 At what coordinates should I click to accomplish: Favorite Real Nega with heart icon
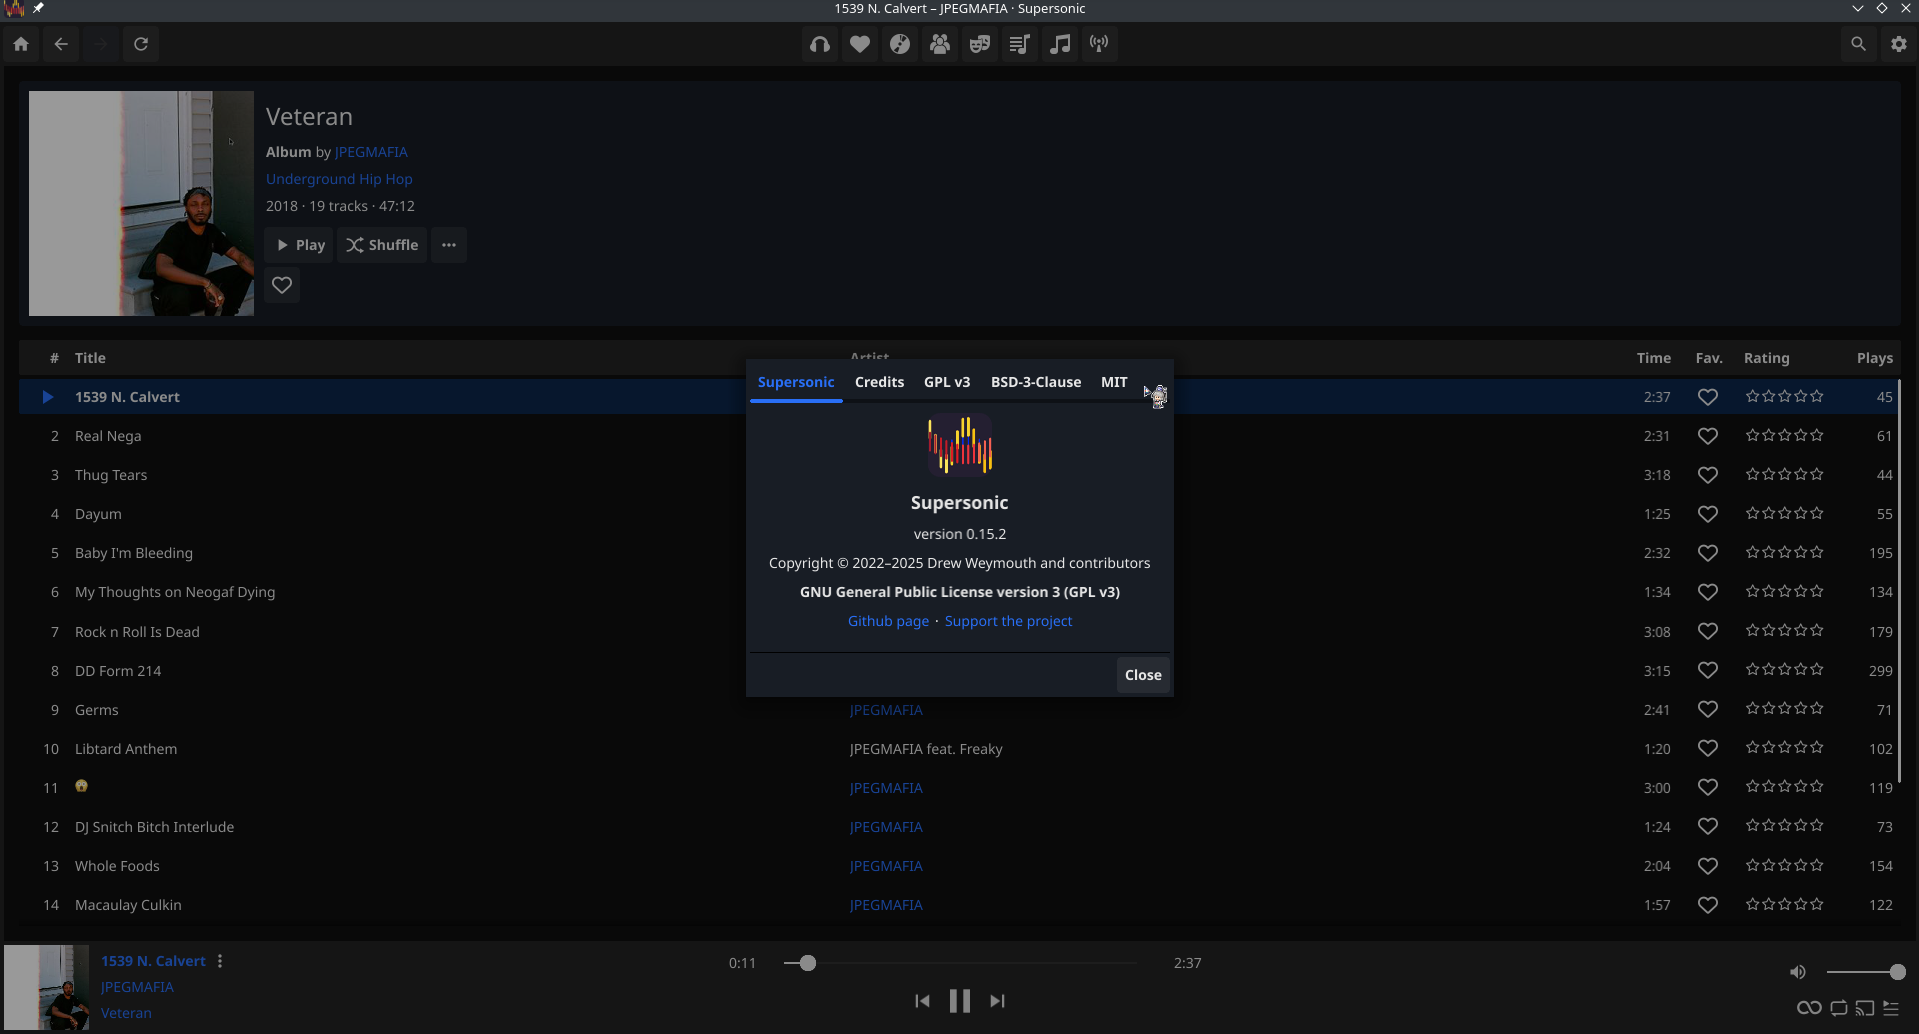[1708, 436]
